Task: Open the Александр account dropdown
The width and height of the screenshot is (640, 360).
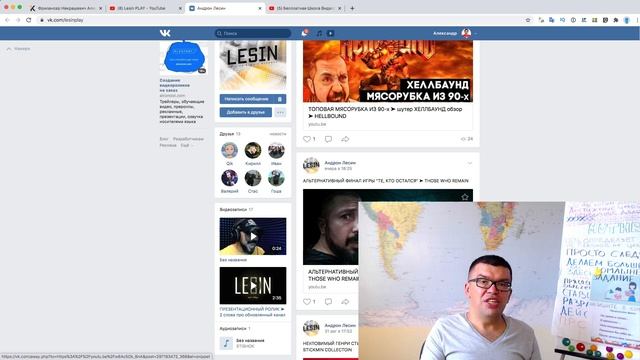Action: point(455,33)
